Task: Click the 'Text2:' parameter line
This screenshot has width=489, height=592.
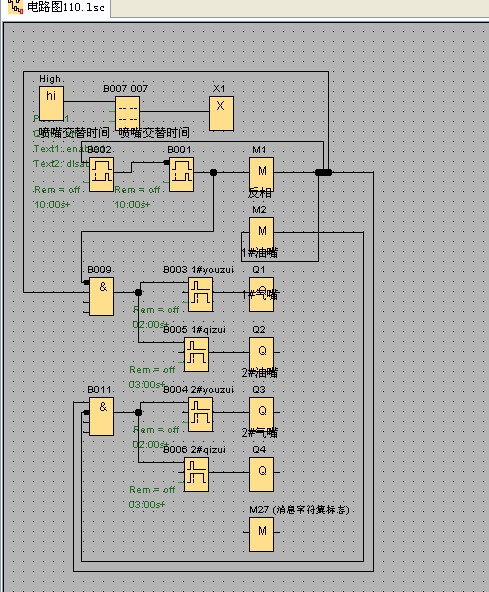Action: pyautogui.click(x=61, y=163)
